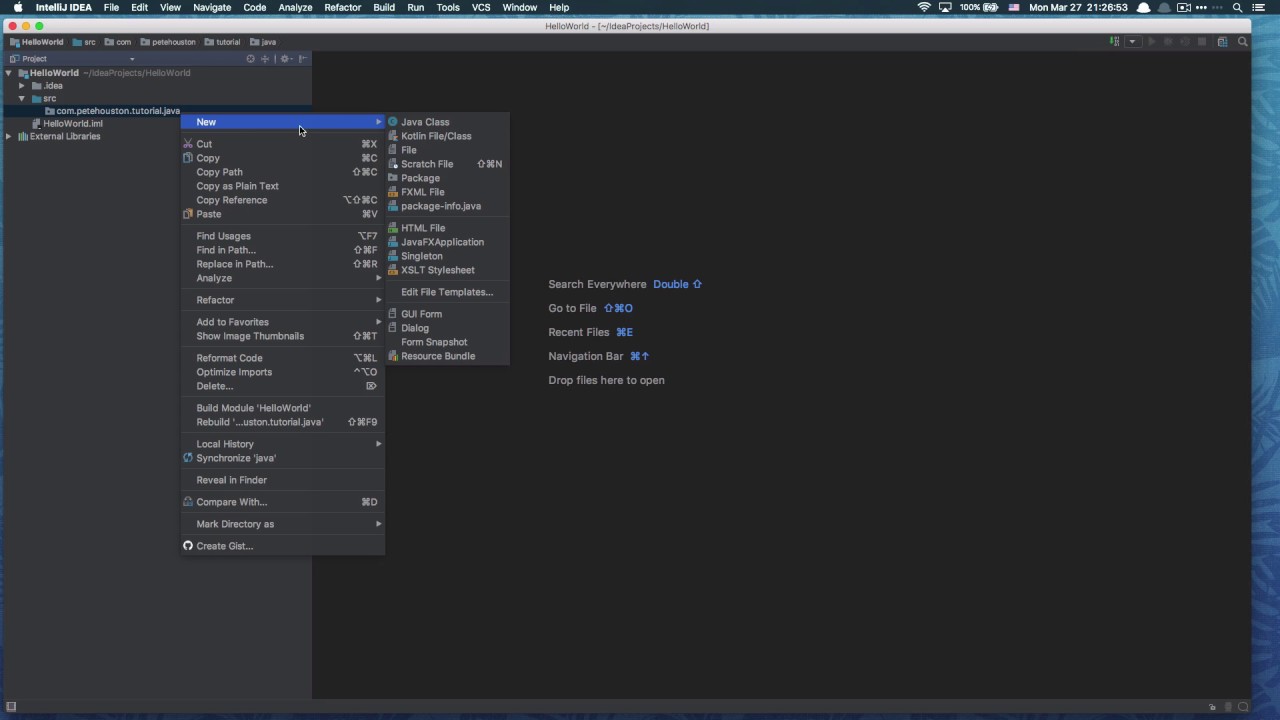Viewport: 1280px width, 720px height.
Task: Select the Singleton template
Action: tap(447, 256)
